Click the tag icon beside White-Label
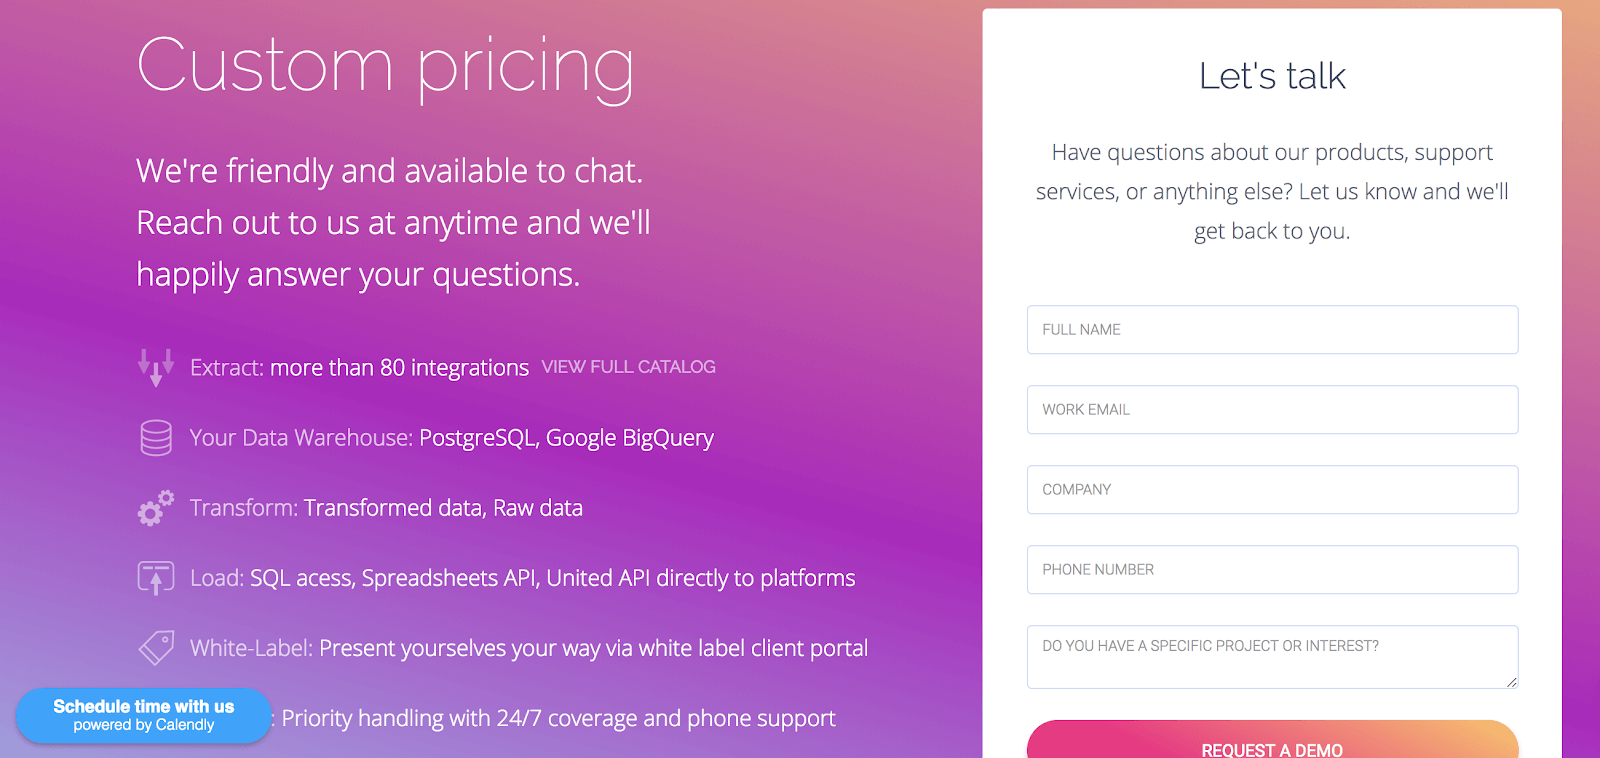This screenshot has height=758, width=1600. point(155,647)
